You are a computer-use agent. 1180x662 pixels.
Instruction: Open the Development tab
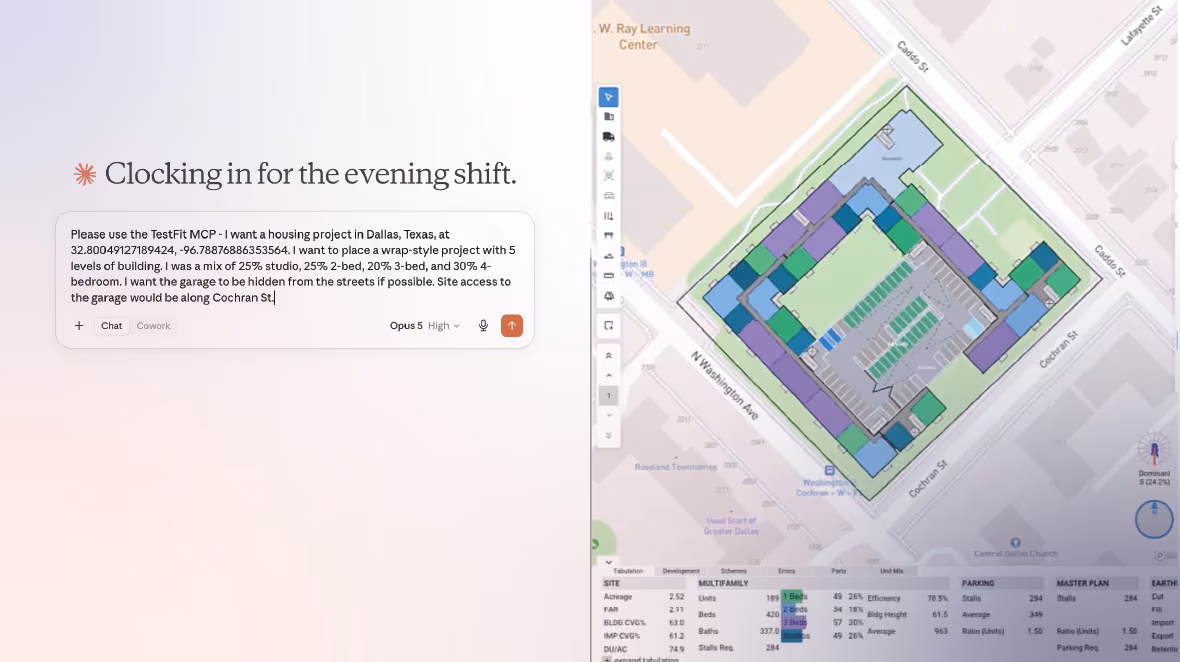(x=681, y=571)
